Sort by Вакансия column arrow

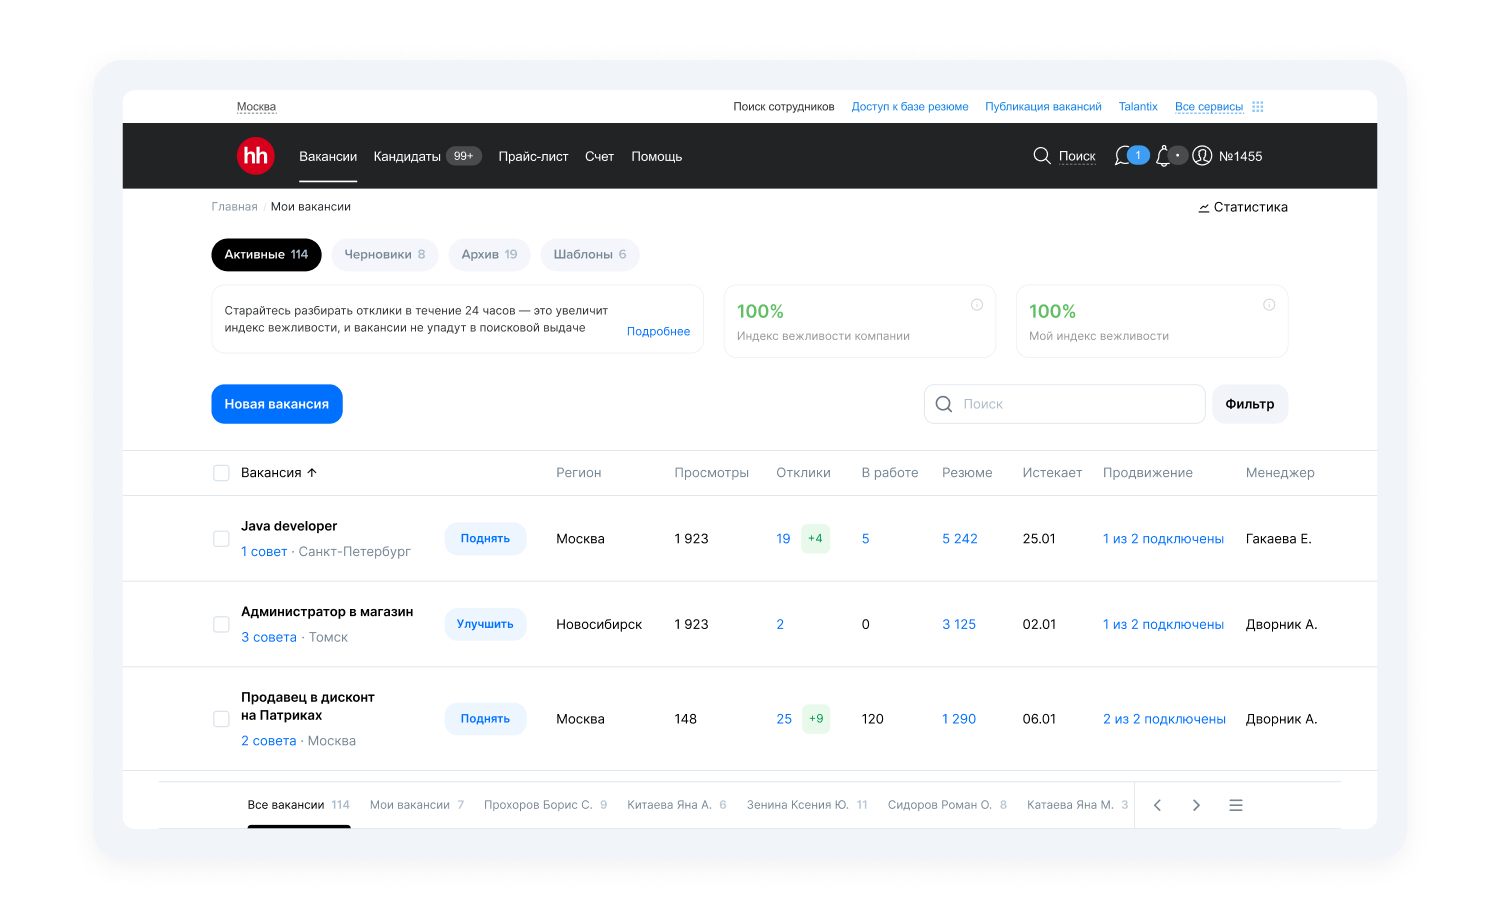[x=312, y=473]
